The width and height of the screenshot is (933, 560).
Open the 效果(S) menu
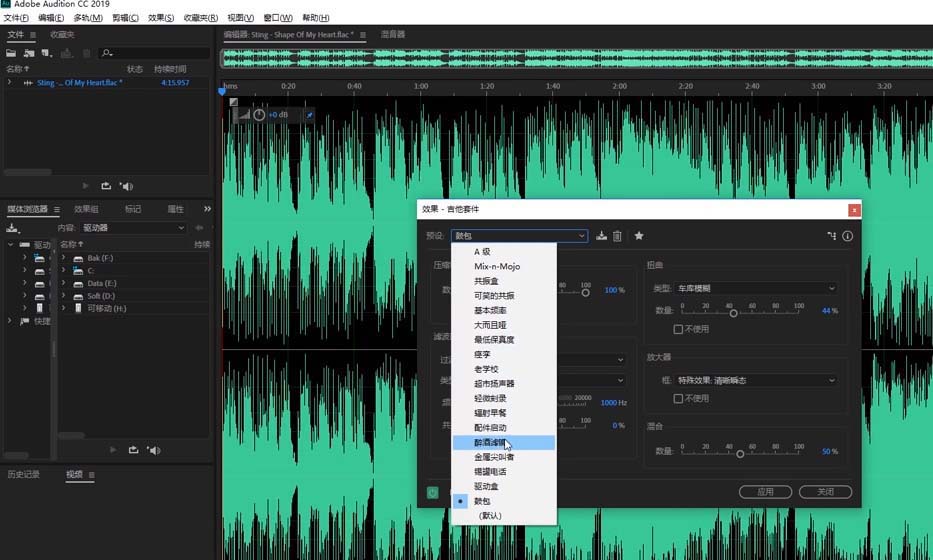(160, 18)
